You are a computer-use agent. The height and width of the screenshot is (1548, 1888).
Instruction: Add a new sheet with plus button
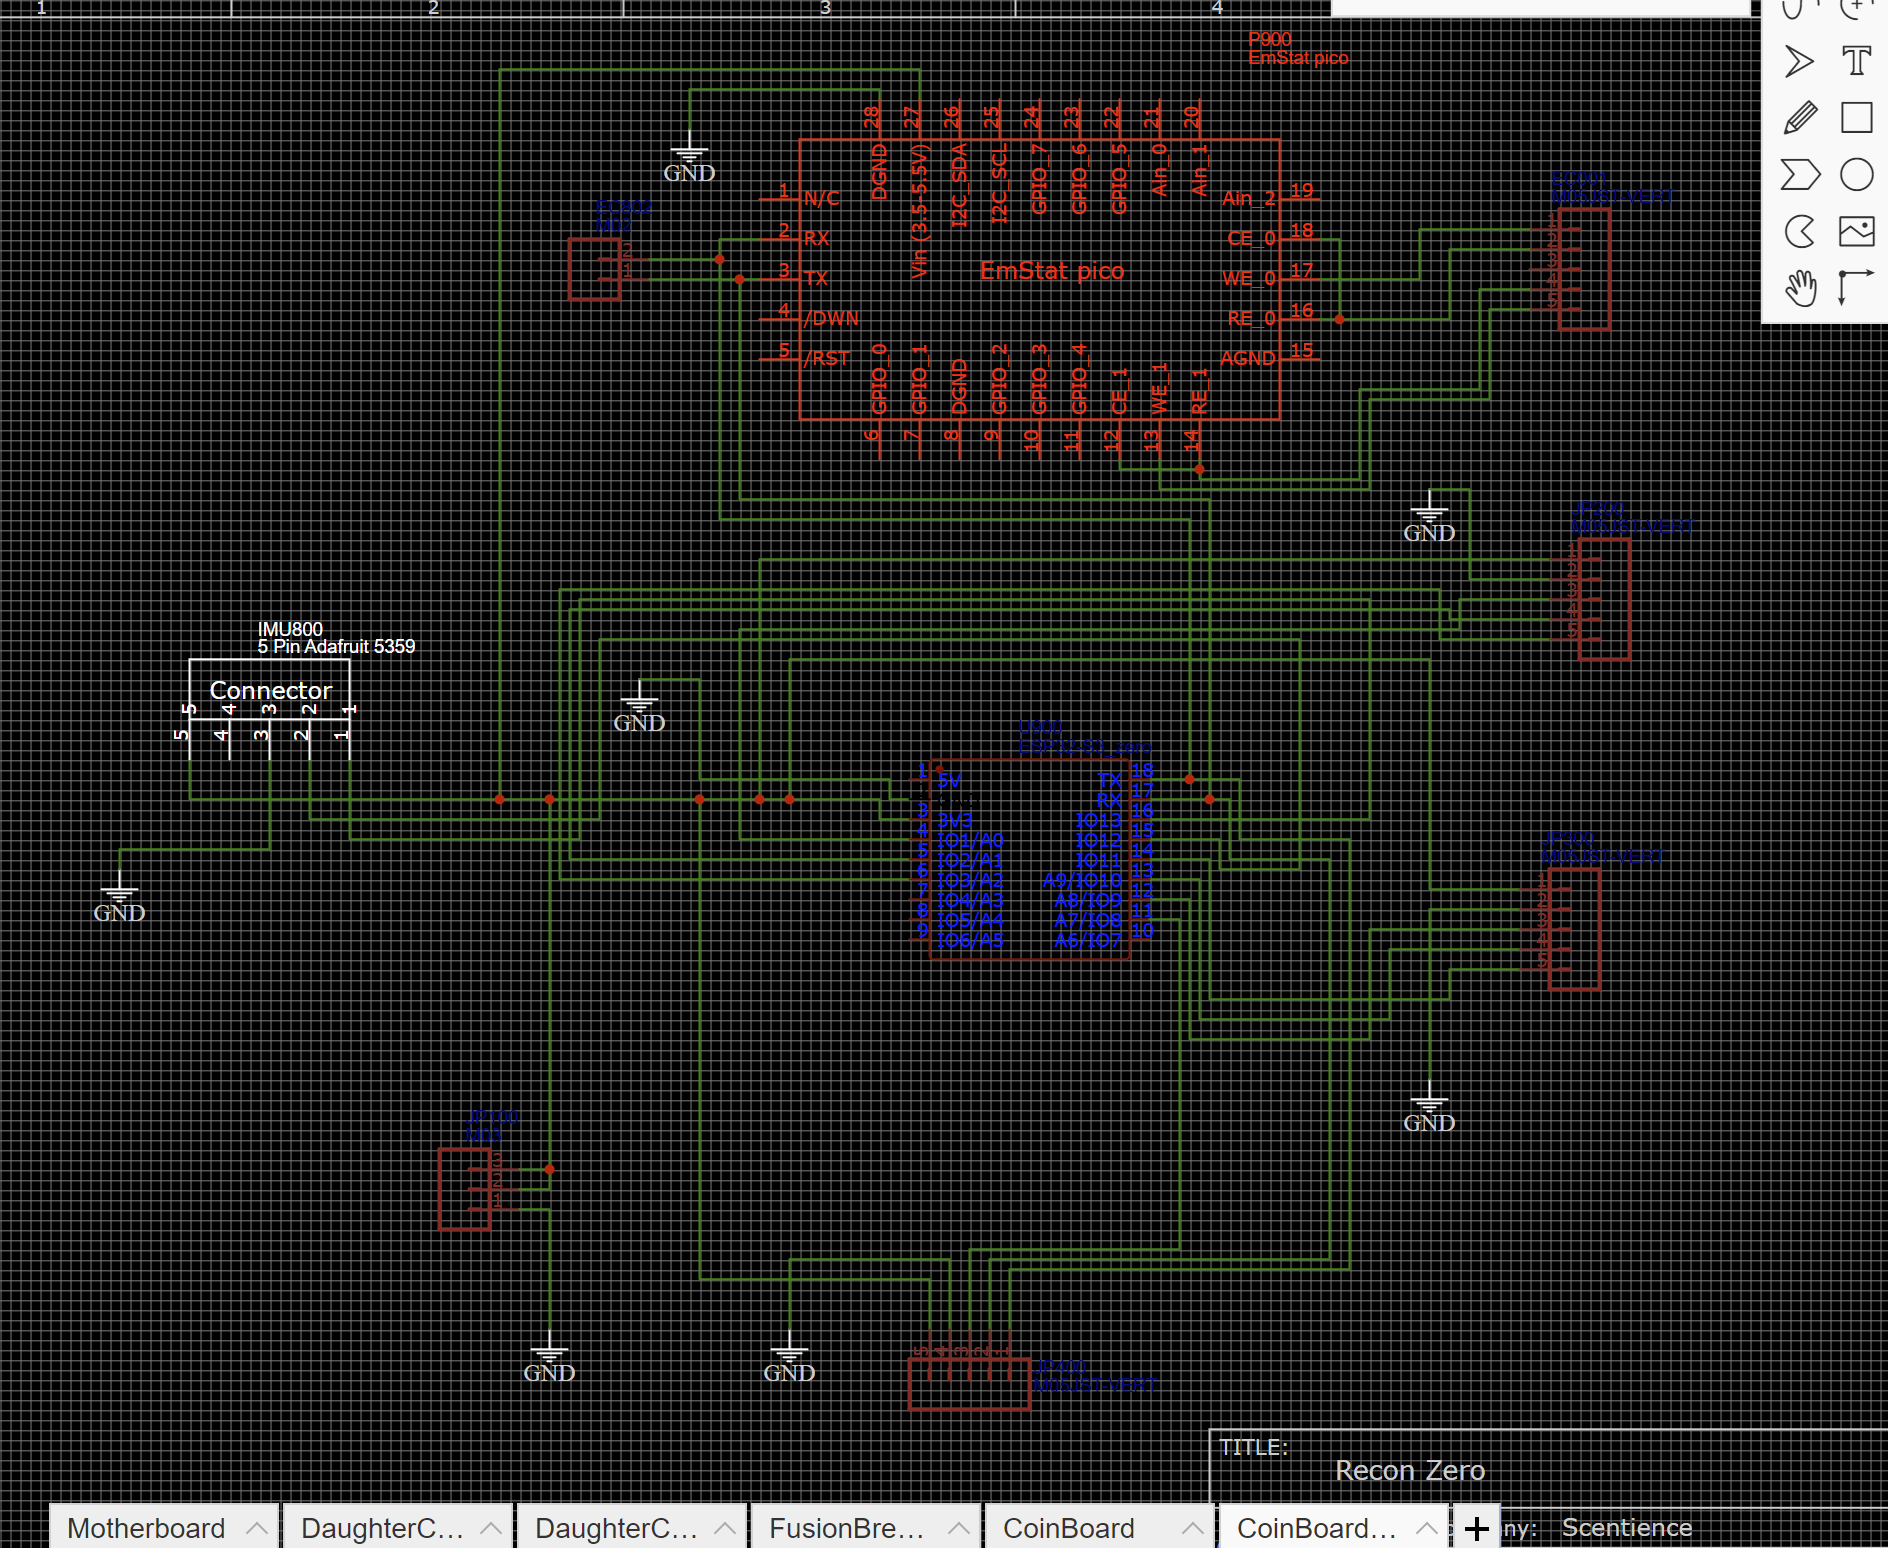click(1476, 1528)
